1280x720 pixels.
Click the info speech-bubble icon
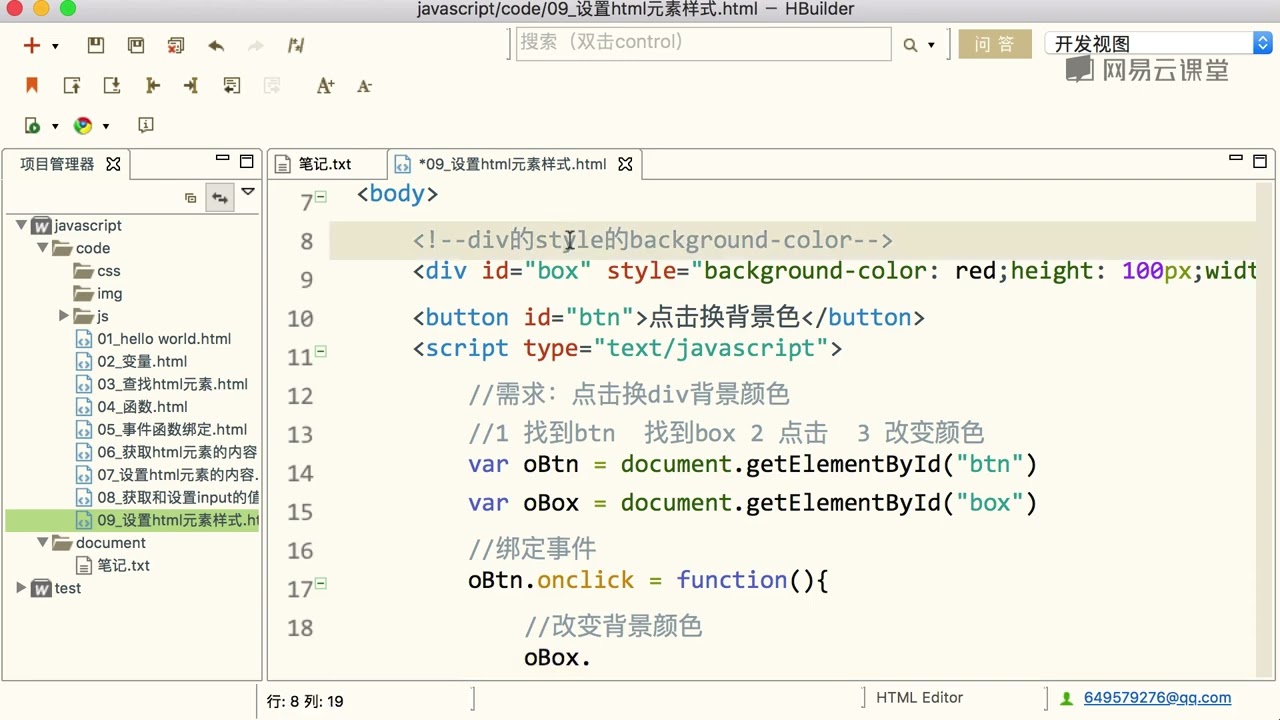coord(146,125)
